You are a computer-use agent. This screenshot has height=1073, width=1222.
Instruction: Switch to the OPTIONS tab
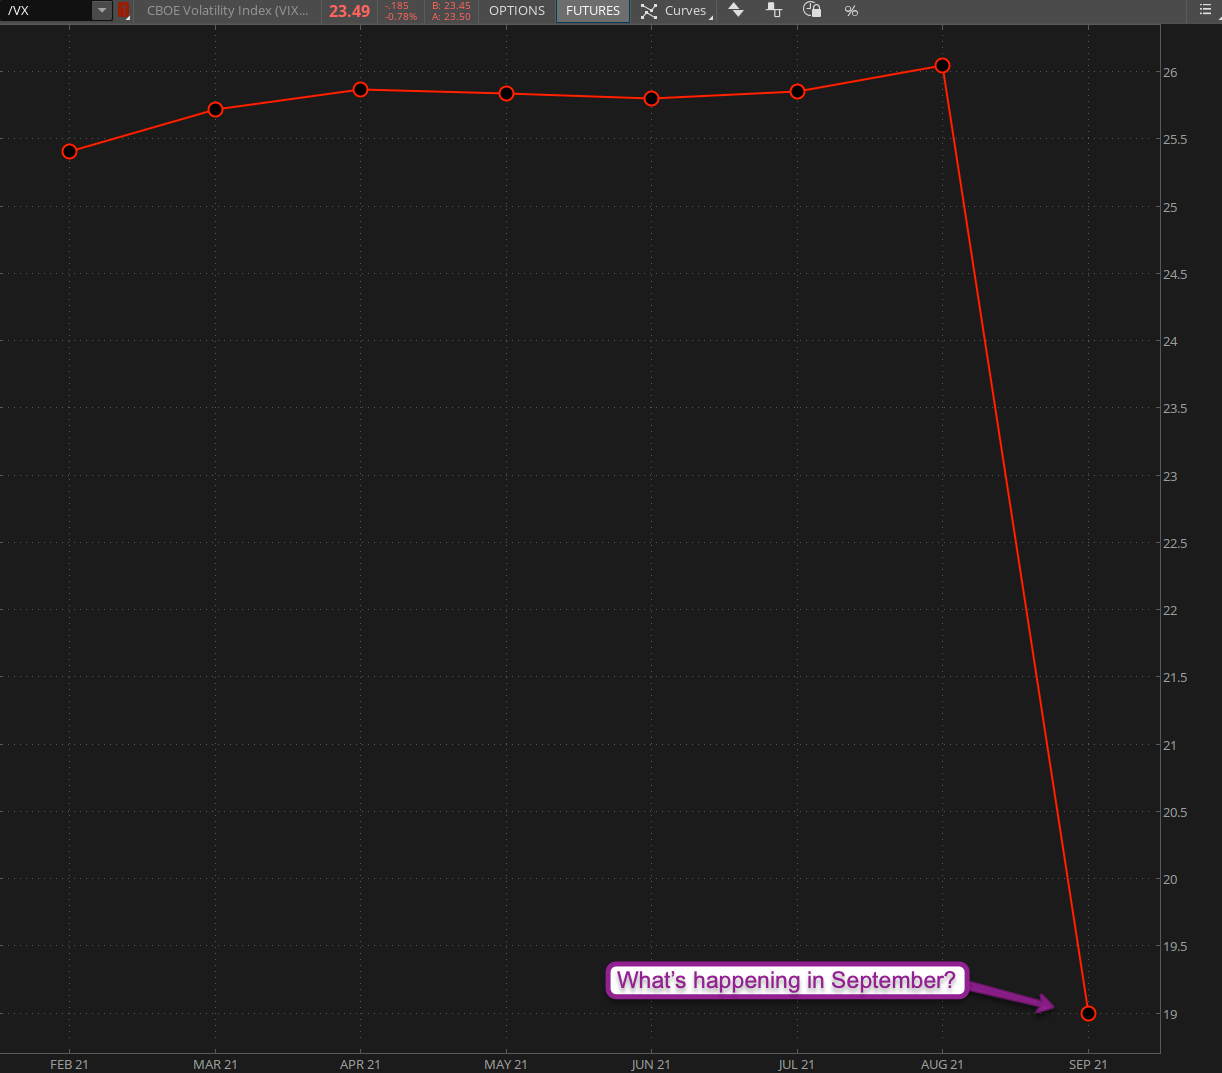(x=517, y=11)
